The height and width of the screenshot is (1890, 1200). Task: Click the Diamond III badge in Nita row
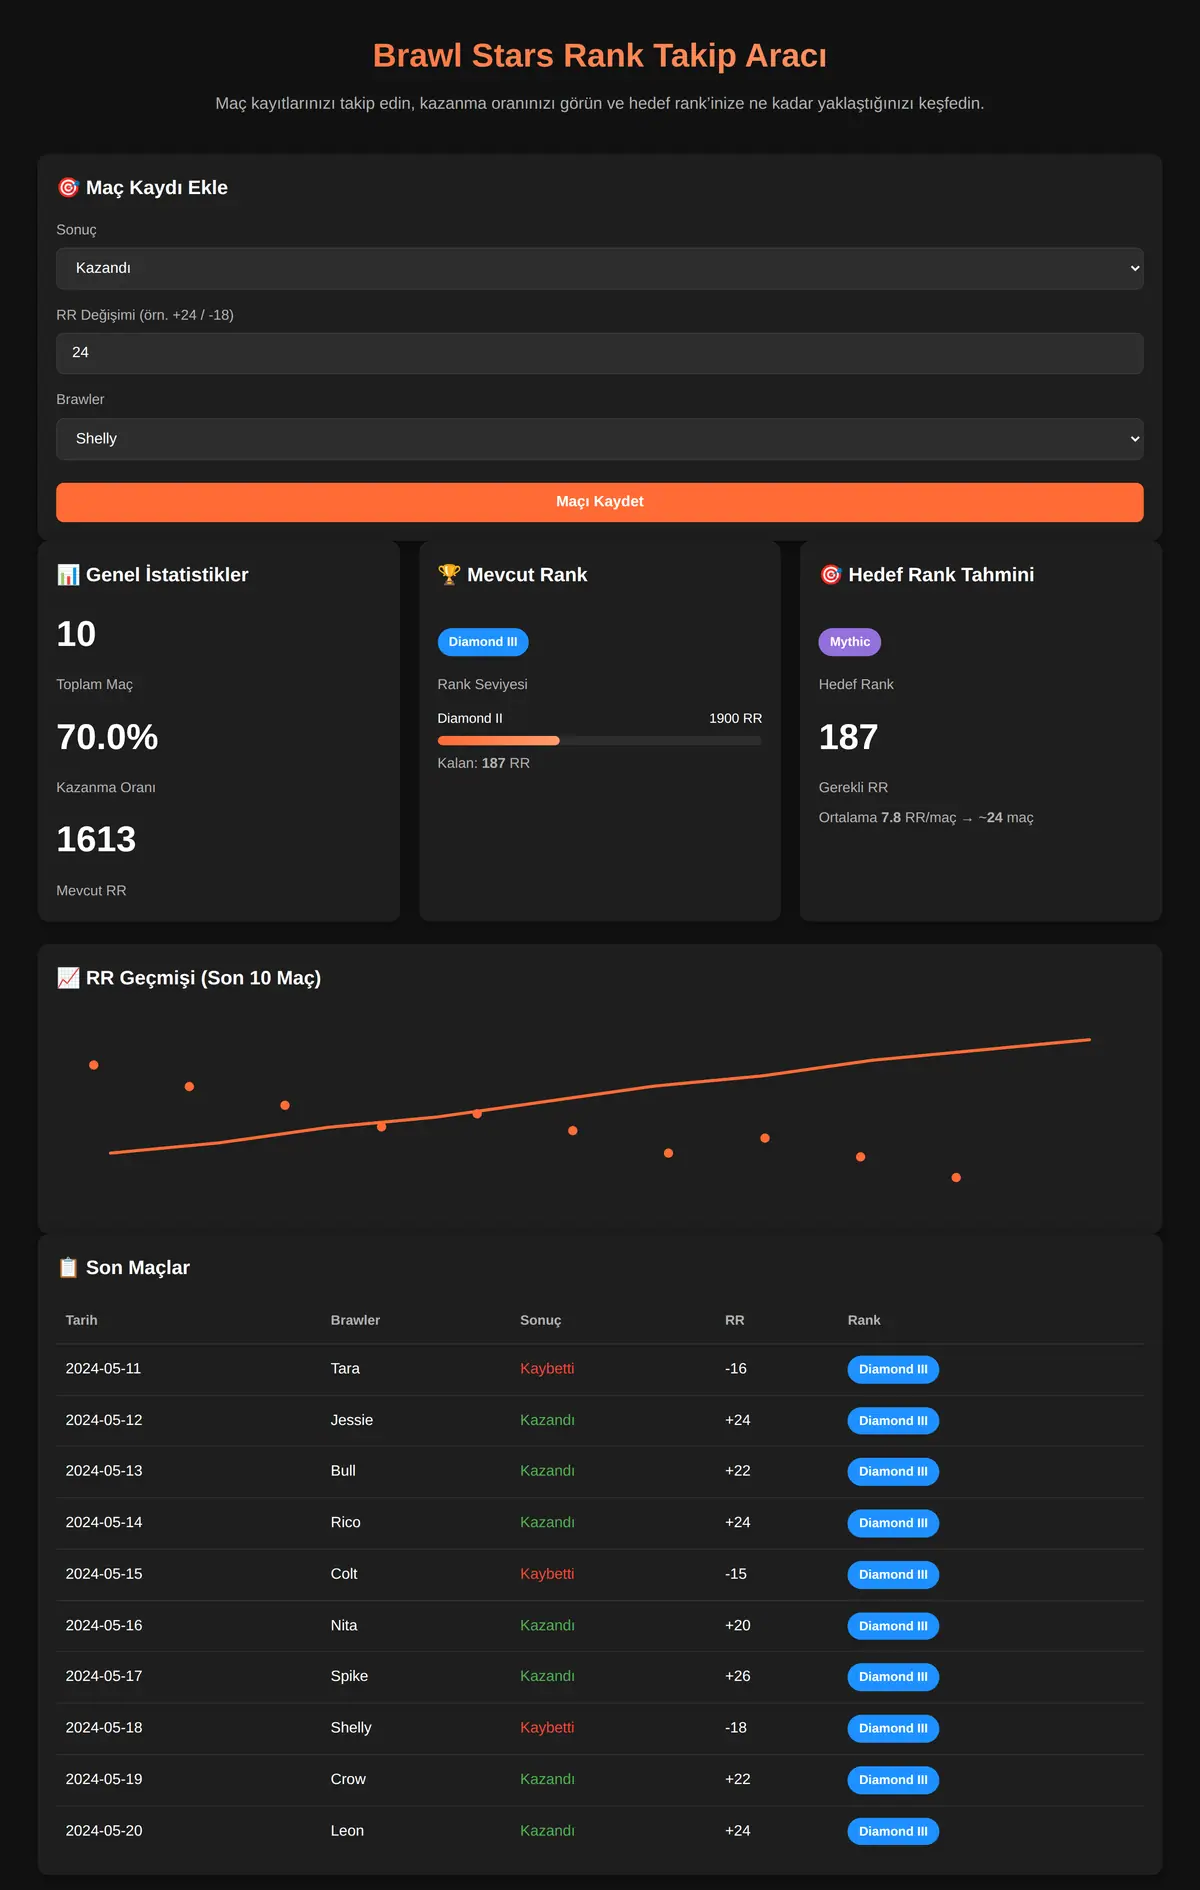coord(893,1626)
